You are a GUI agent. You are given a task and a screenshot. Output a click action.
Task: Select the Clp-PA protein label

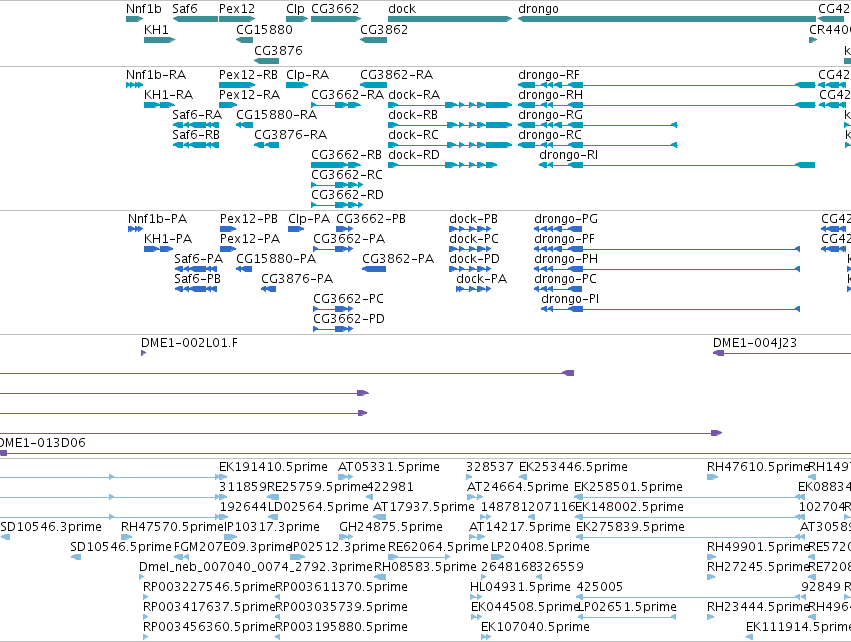(309, 219)
